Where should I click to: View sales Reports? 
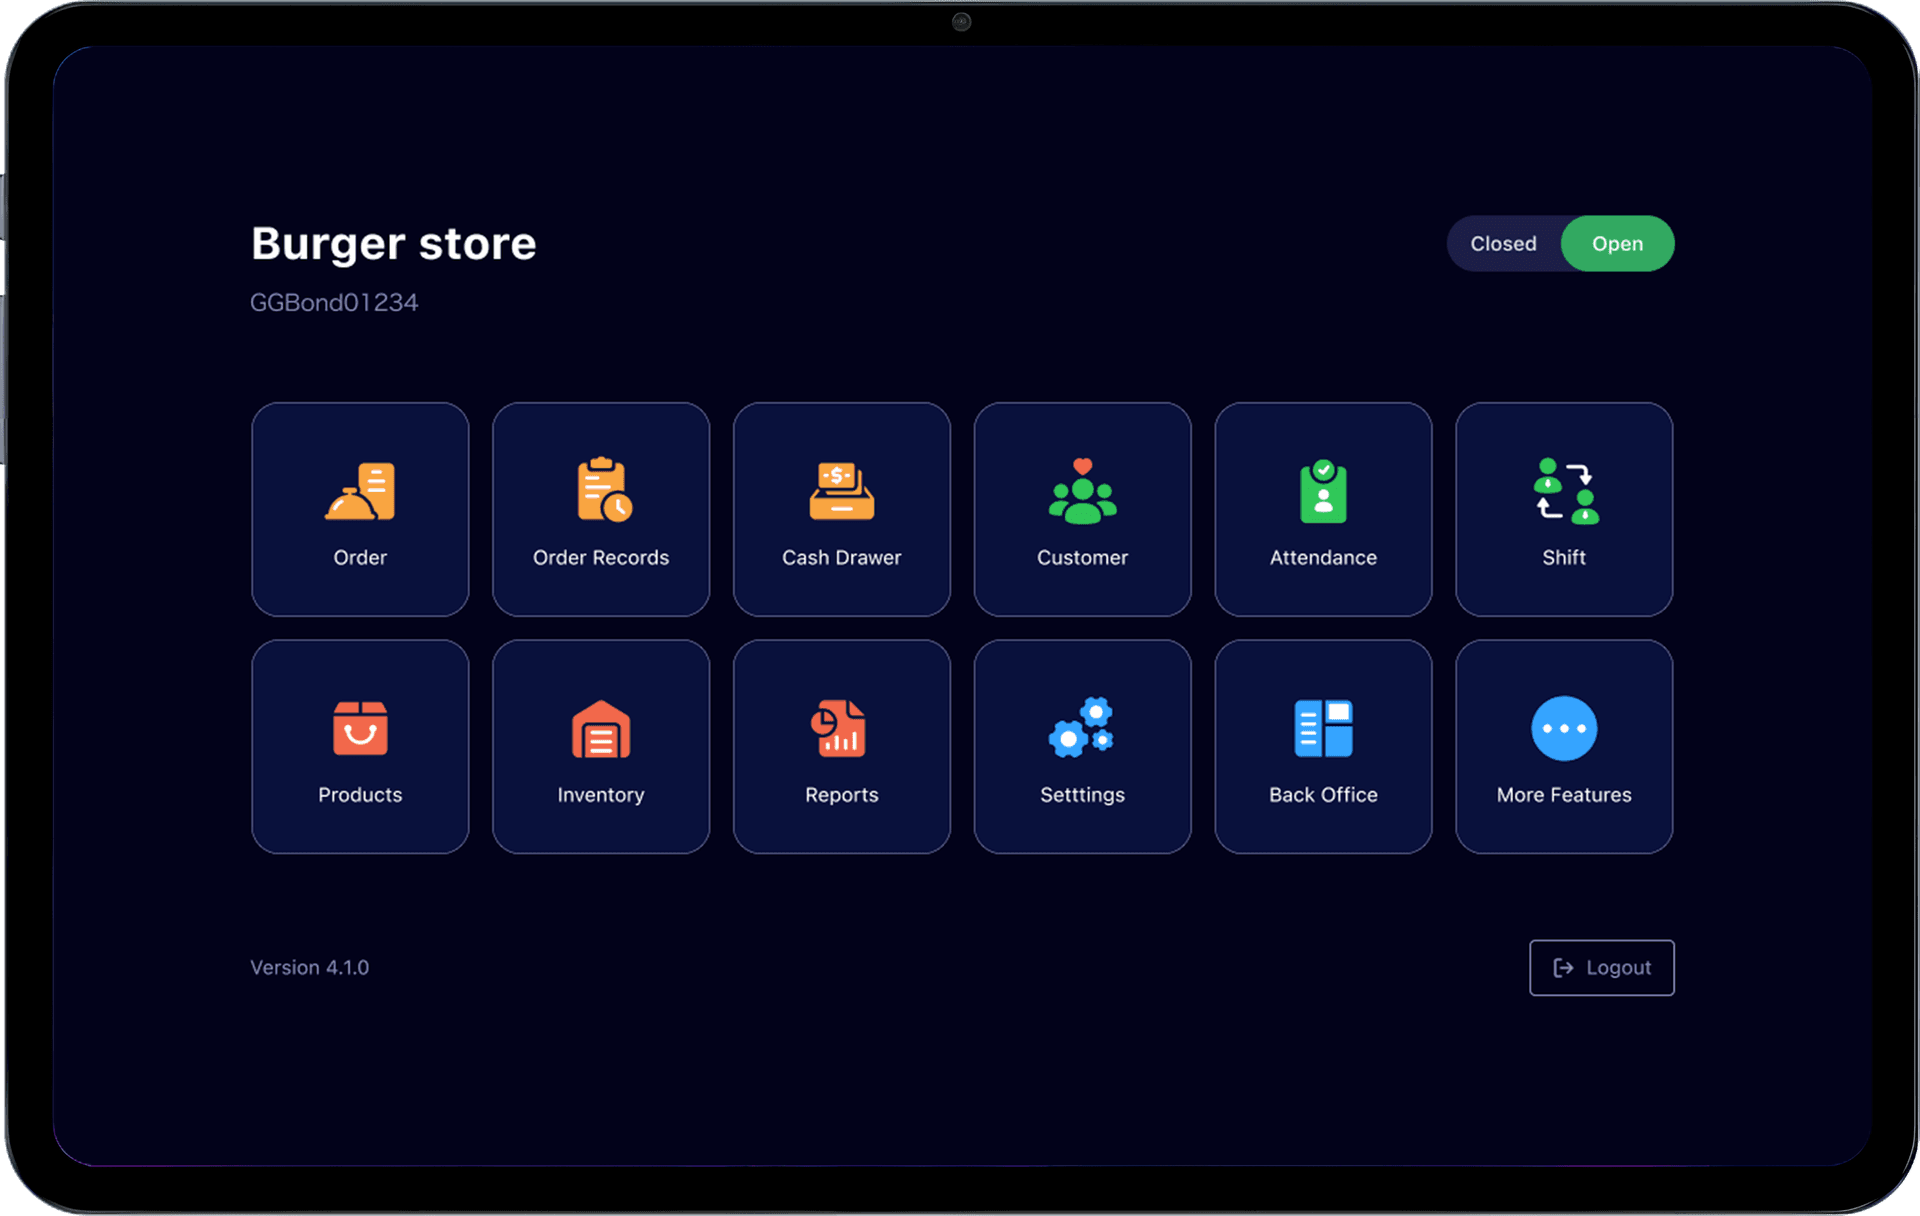841,746
